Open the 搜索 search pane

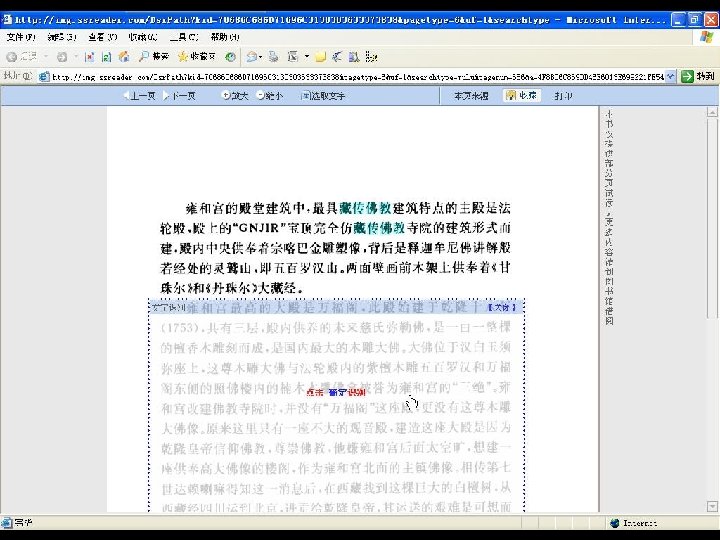154,56
